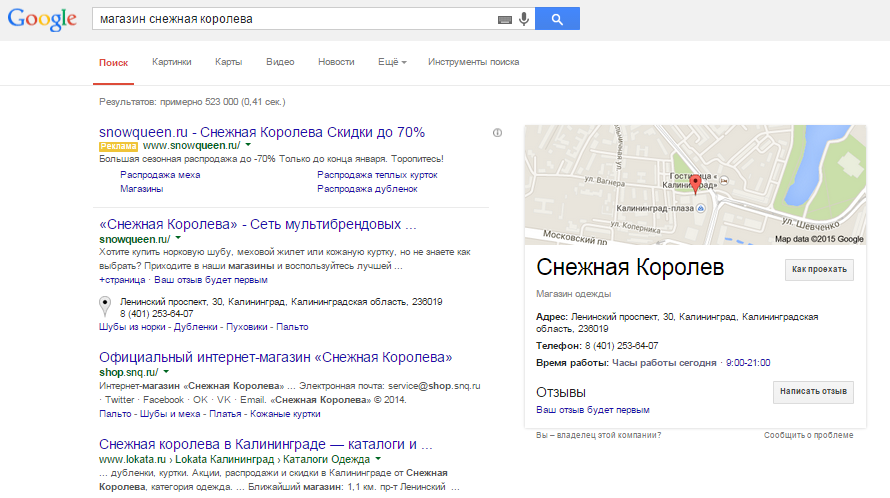Select the Поиск tab
The width and height of the screenshot is (890, 498).
point(114,62)
